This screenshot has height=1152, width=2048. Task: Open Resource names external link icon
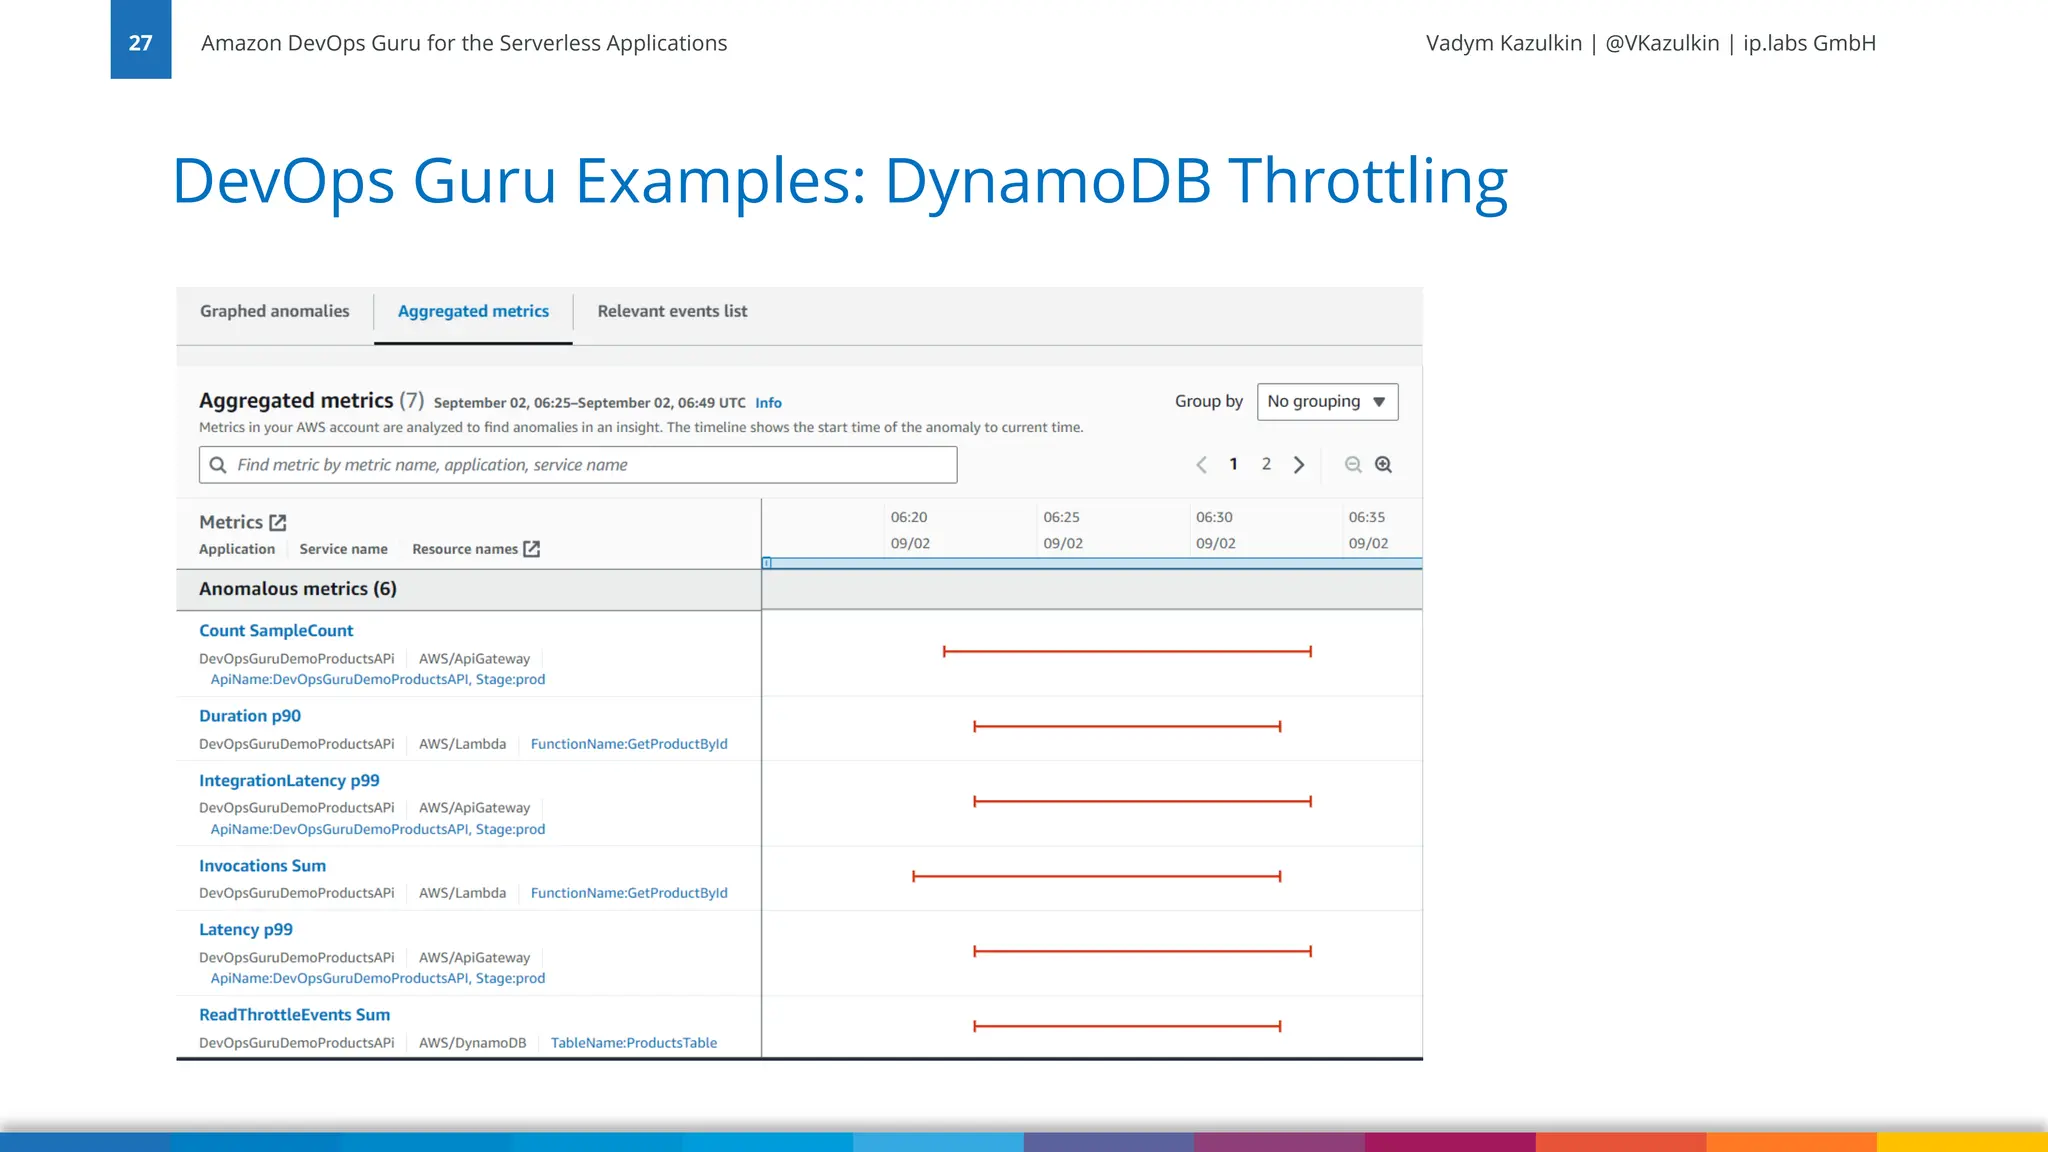(x=532, y=549)
